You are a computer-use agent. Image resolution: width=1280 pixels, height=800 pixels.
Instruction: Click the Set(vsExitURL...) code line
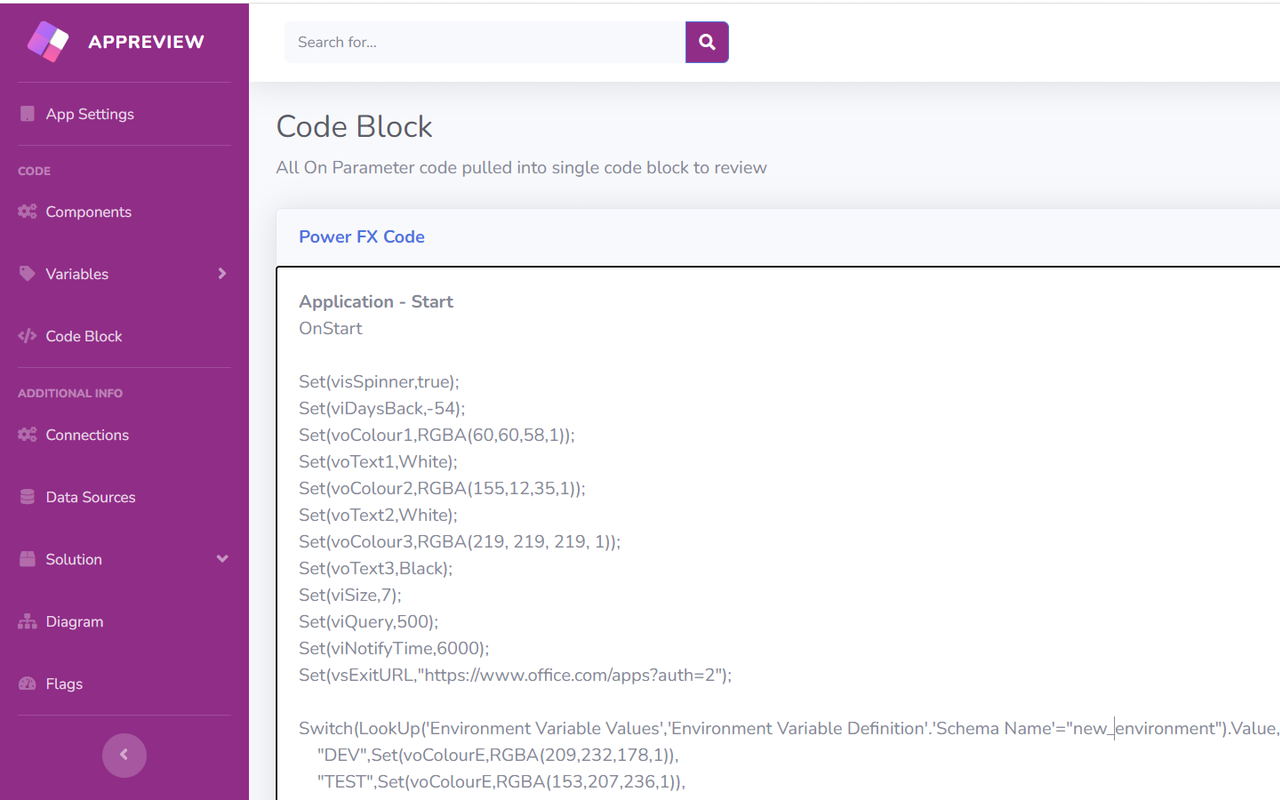click(515, 675)
